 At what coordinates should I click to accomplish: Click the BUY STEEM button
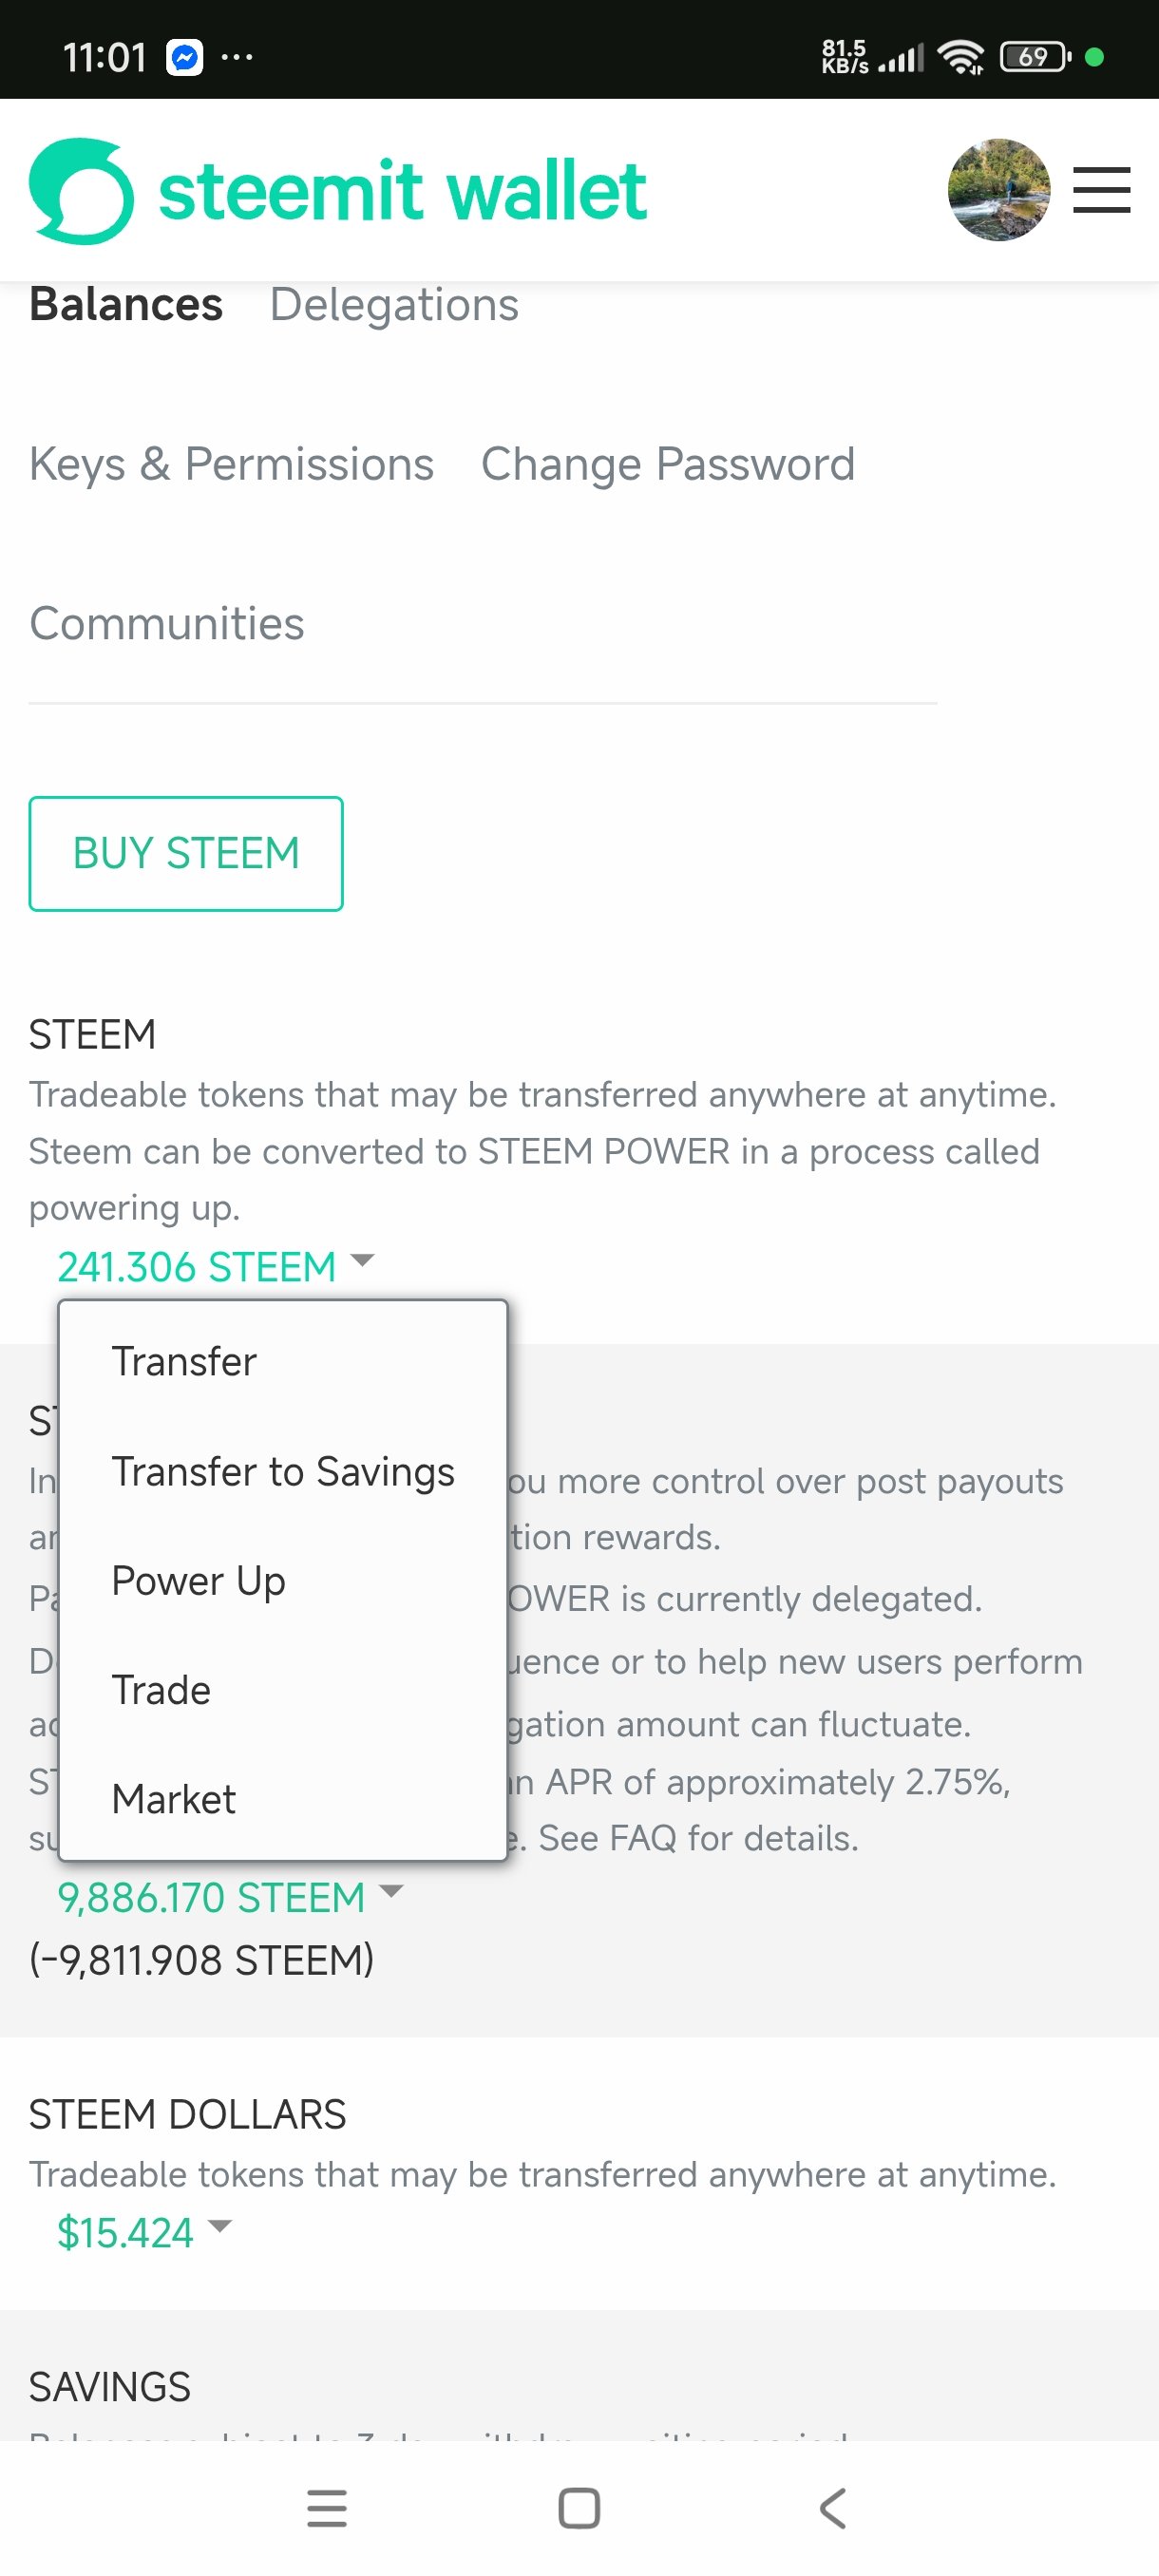[186, 853]
